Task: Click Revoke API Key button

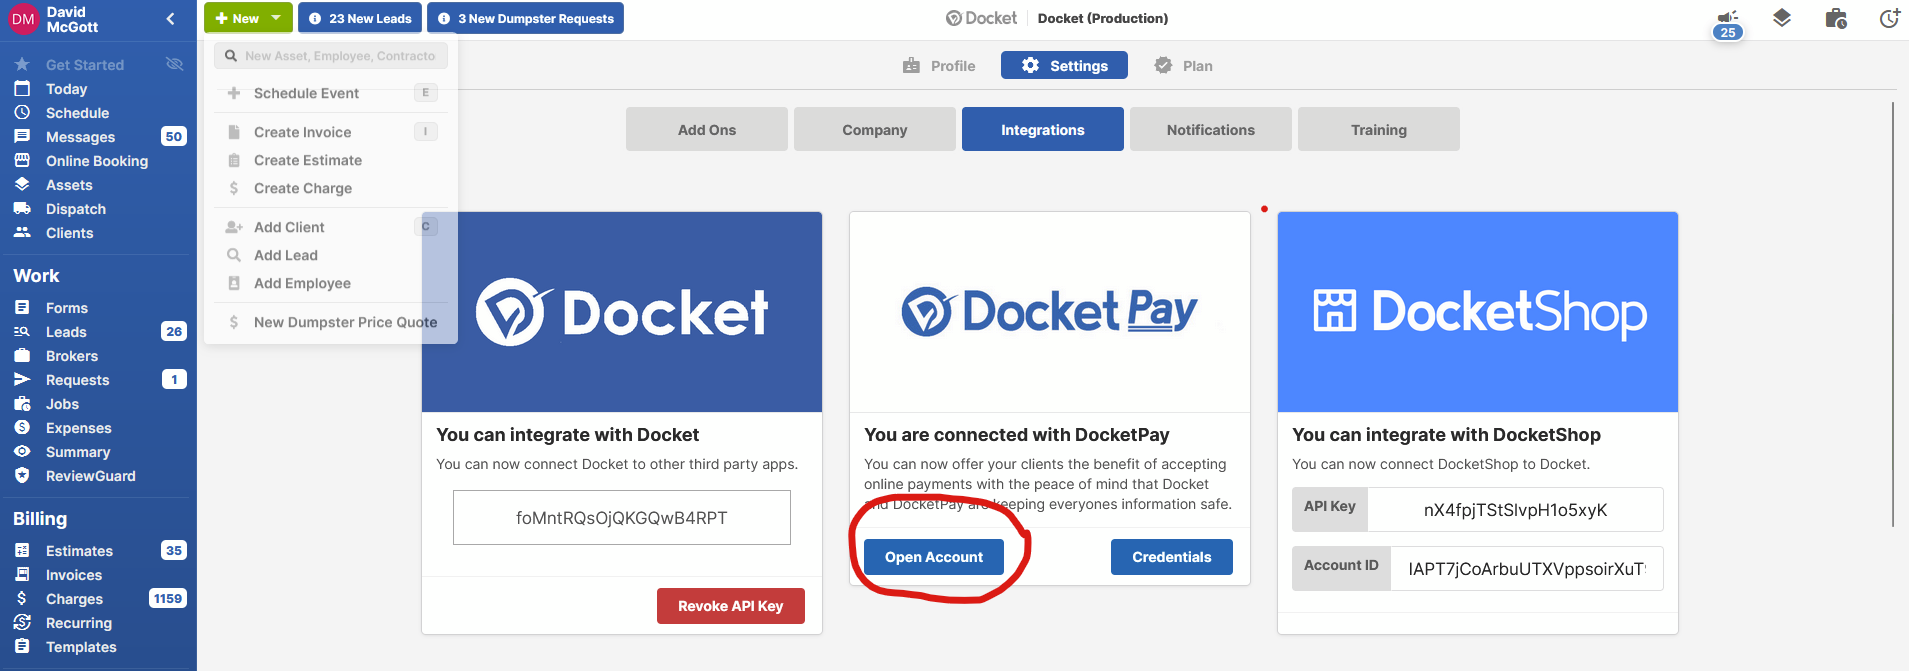Action: pyautogui.click(x=731, y=606)
